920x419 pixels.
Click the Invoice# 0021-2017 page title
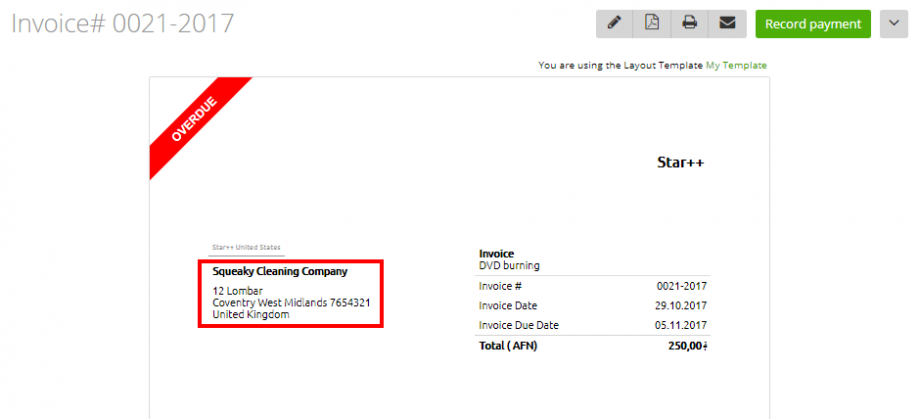point(123,24)
